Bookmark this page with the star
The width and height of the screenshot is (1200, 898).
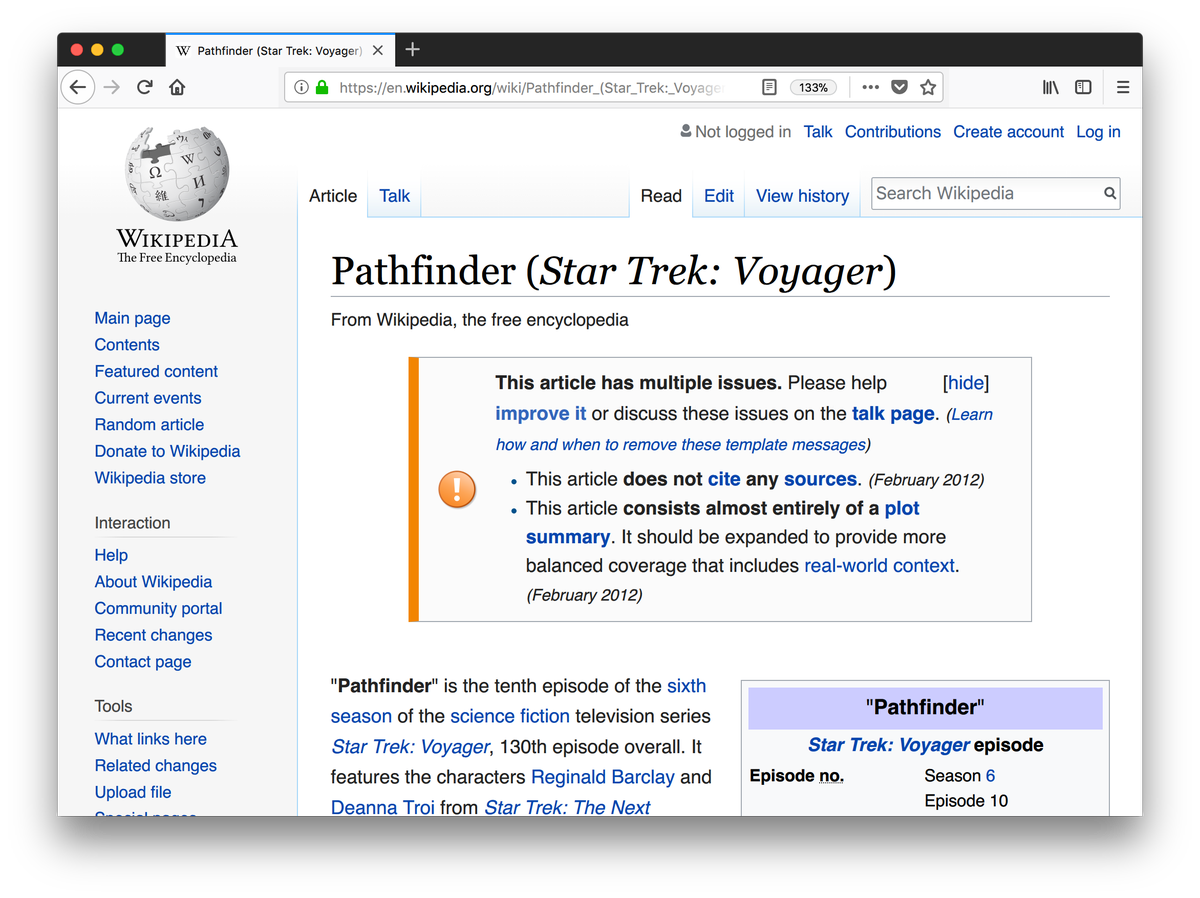928,87
